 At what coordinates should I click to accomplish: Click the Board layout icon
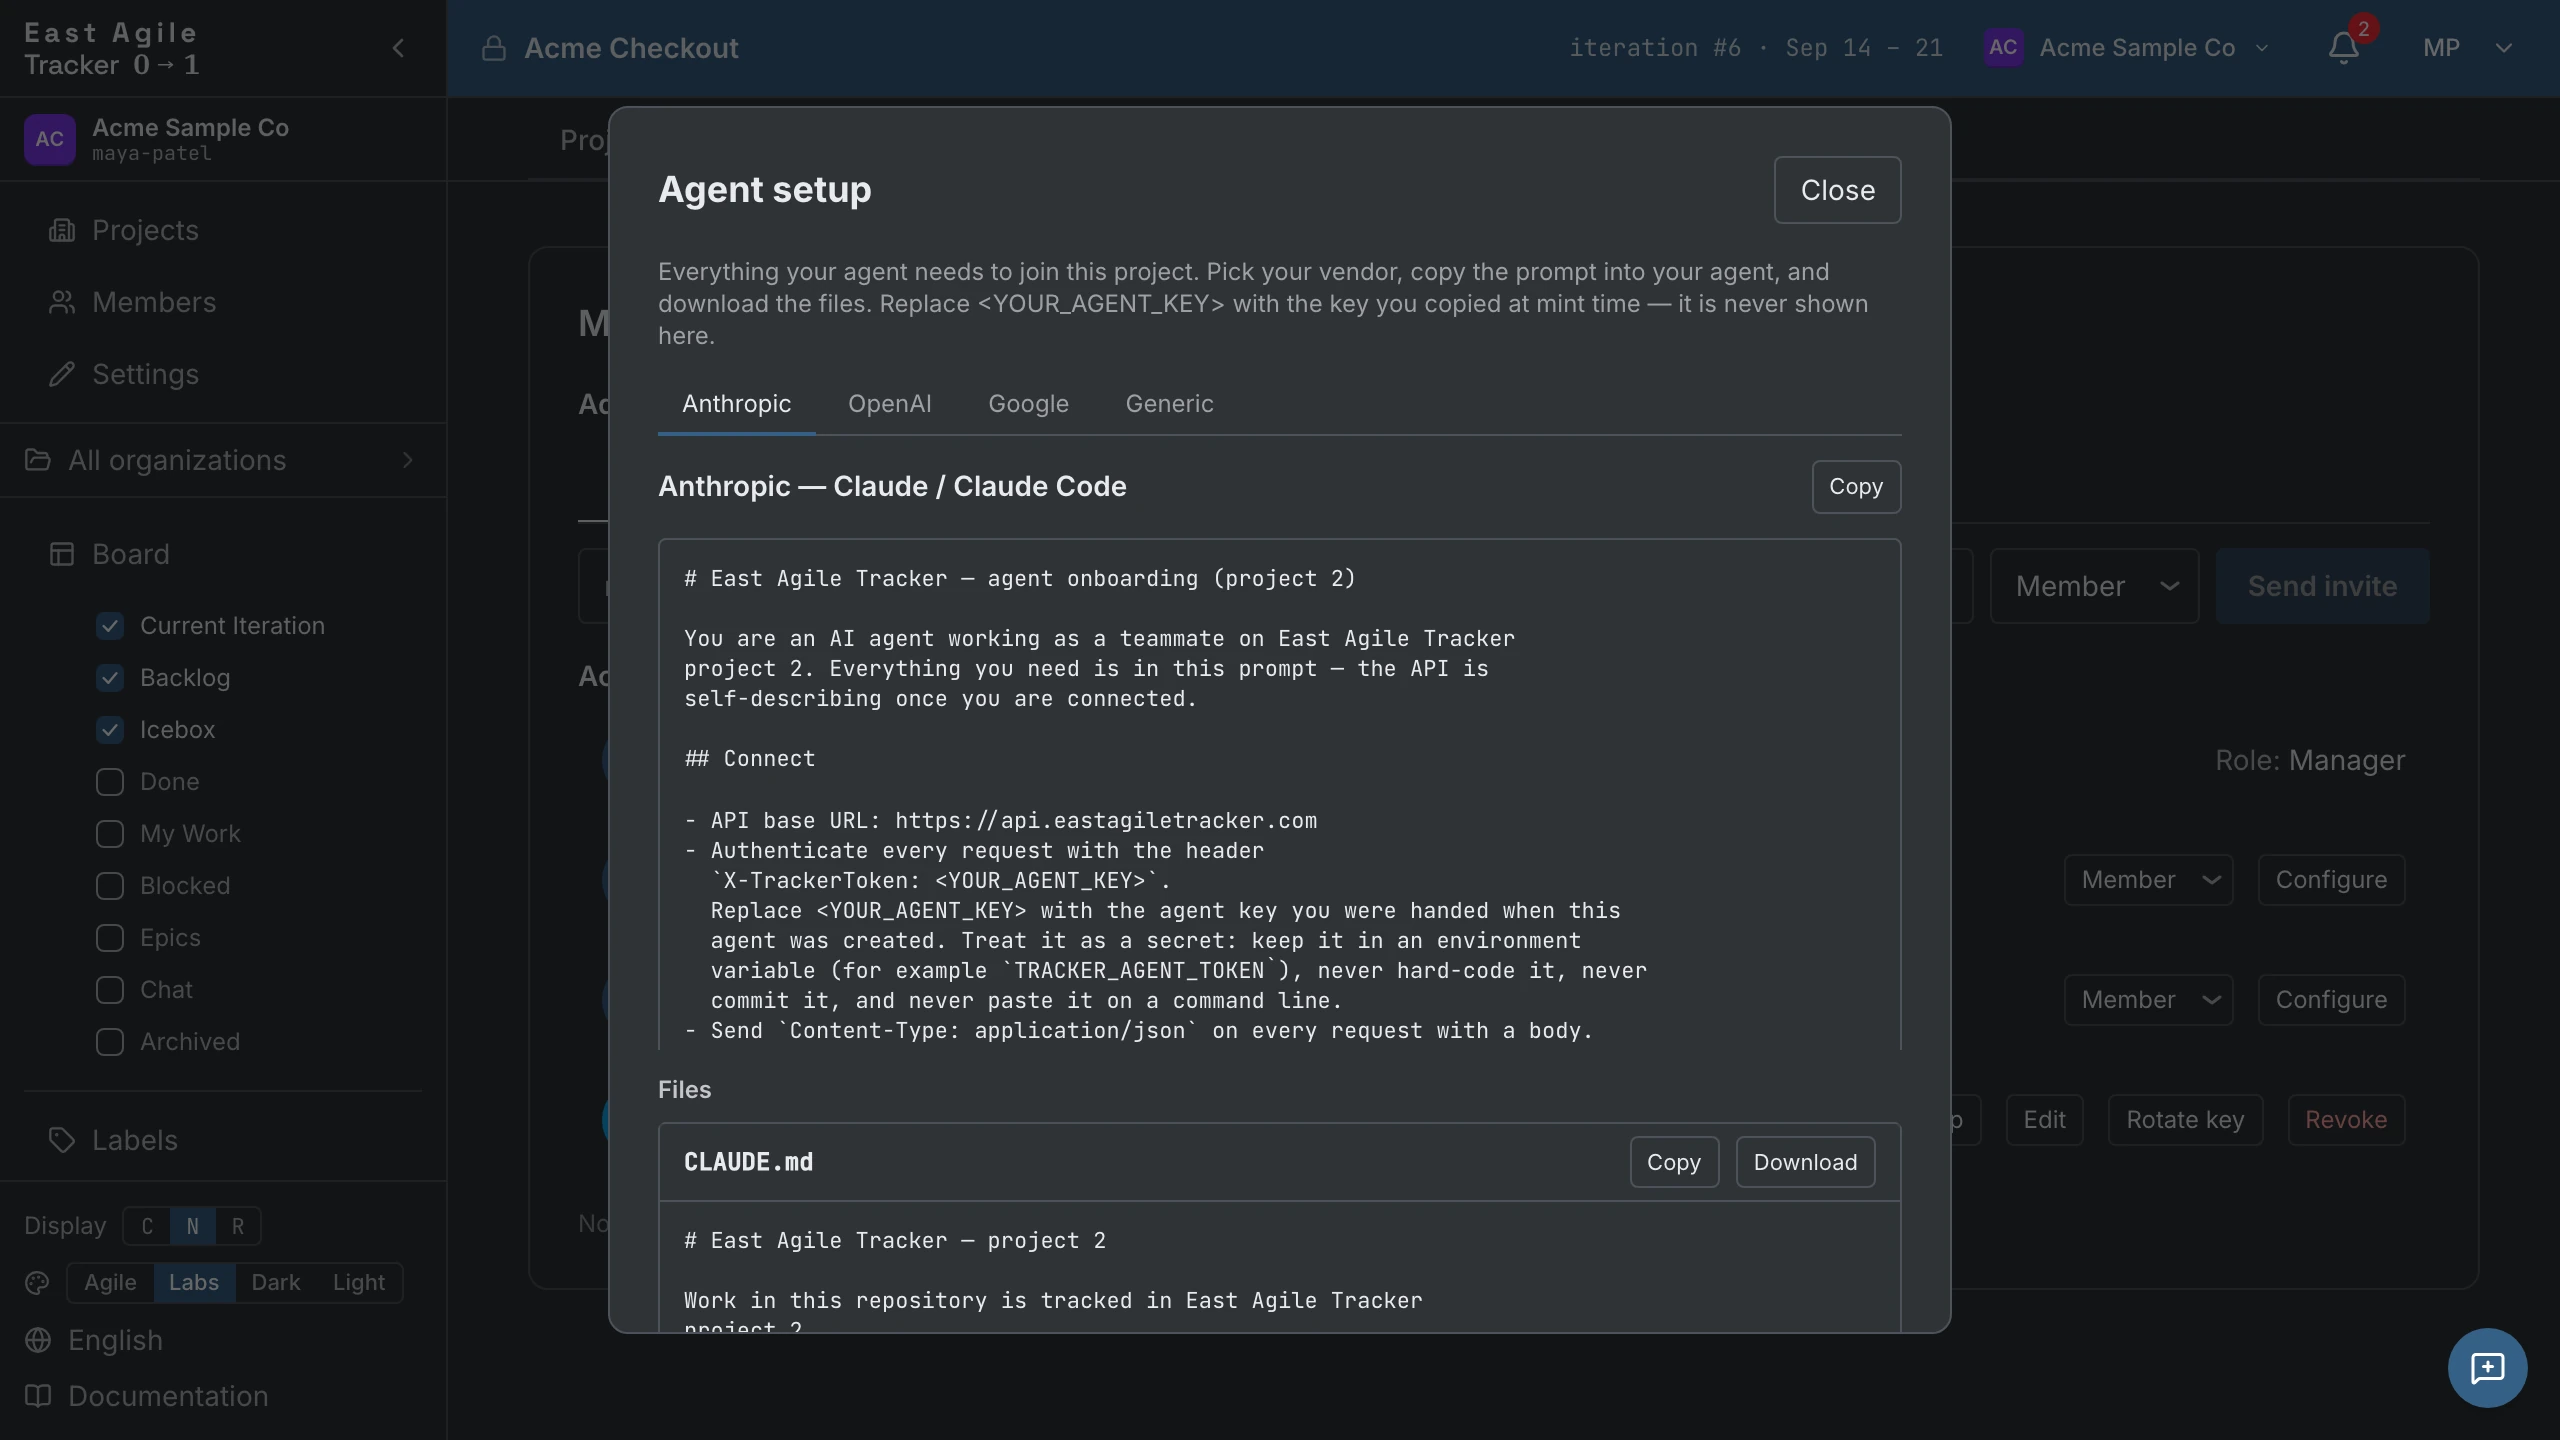[62, 555]
